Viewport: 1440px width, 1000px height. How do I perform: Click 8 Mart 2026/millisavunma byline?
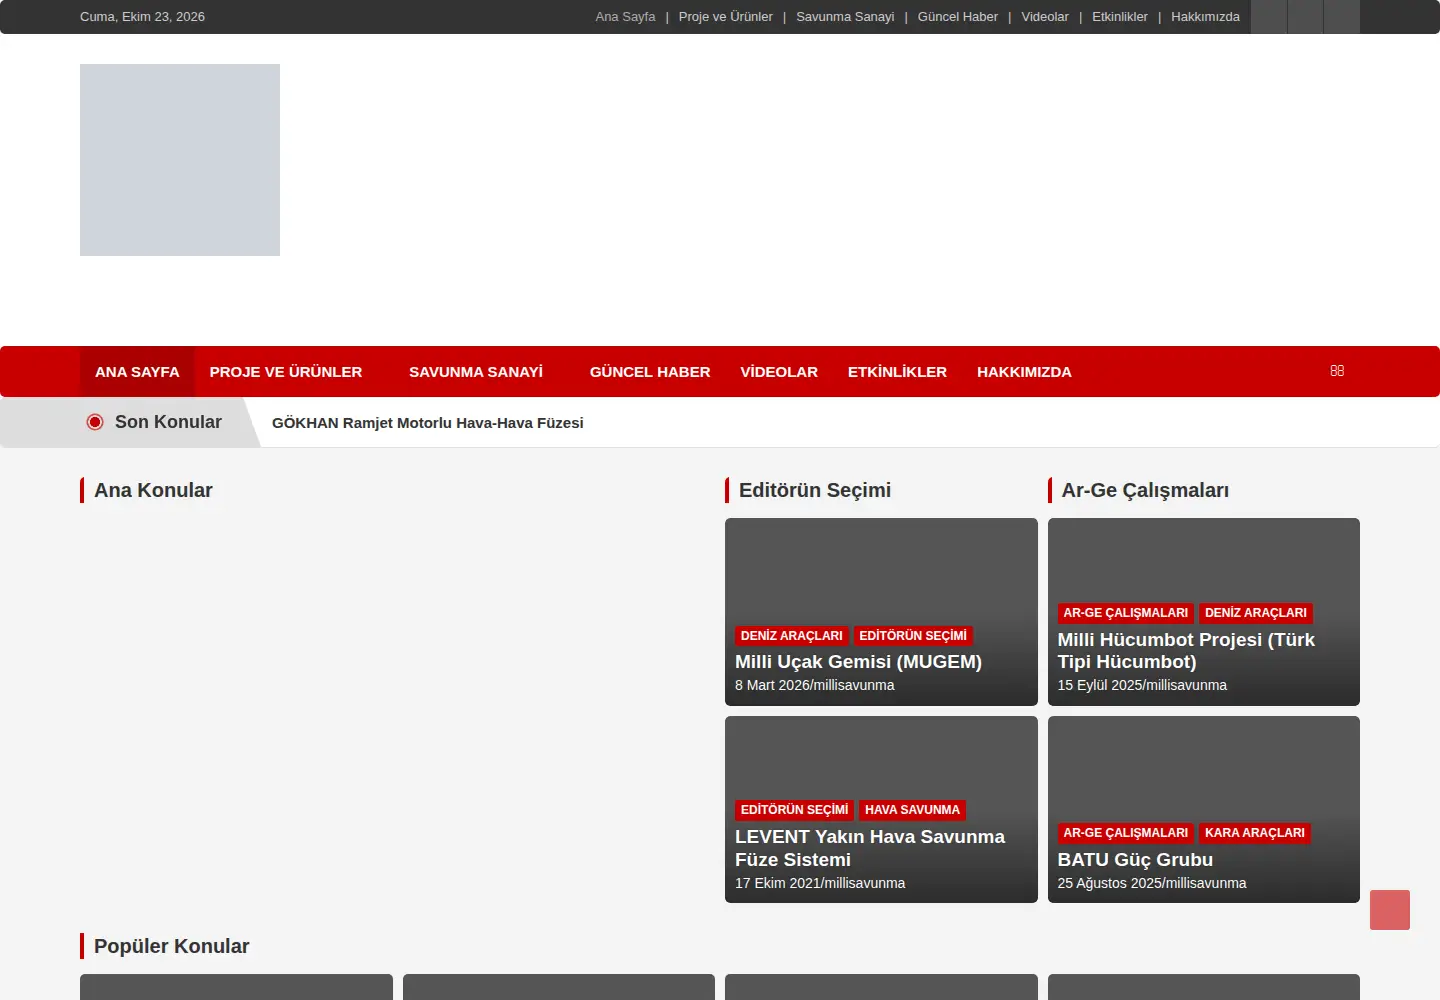[815, 685]
